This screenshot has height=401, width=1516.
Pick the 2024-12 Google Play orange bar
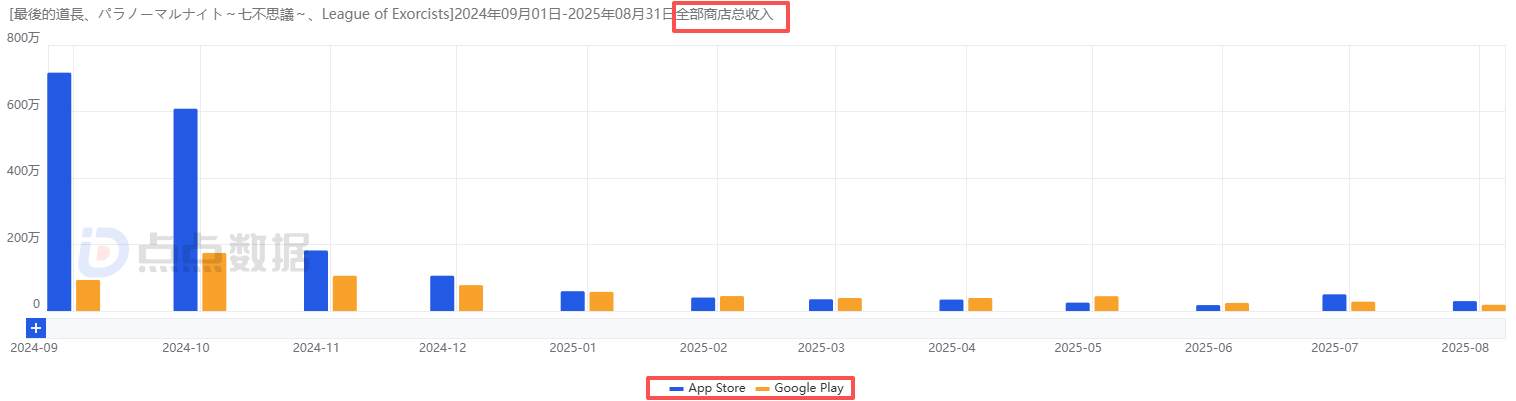click(x=471, y=298)
